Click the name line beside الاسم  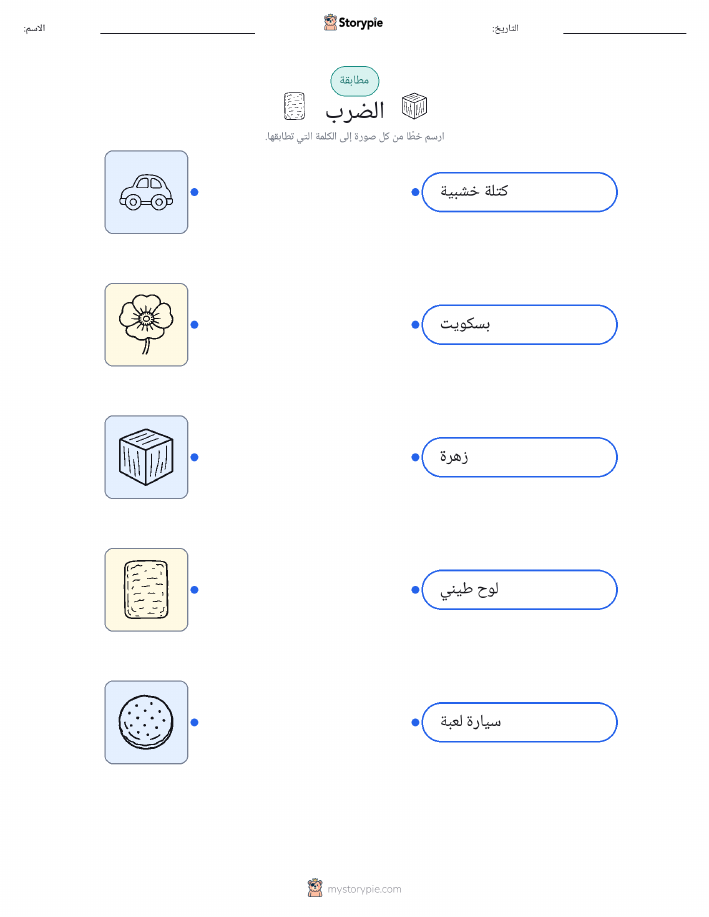[x=177, y=33]
